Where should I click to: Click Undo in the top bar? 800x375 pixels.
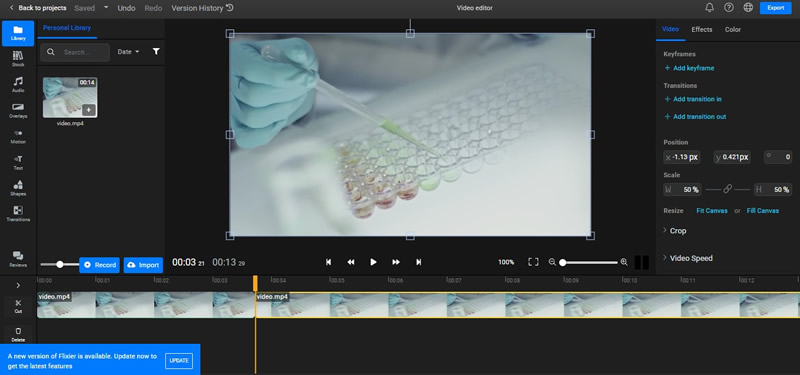(127, 8)
